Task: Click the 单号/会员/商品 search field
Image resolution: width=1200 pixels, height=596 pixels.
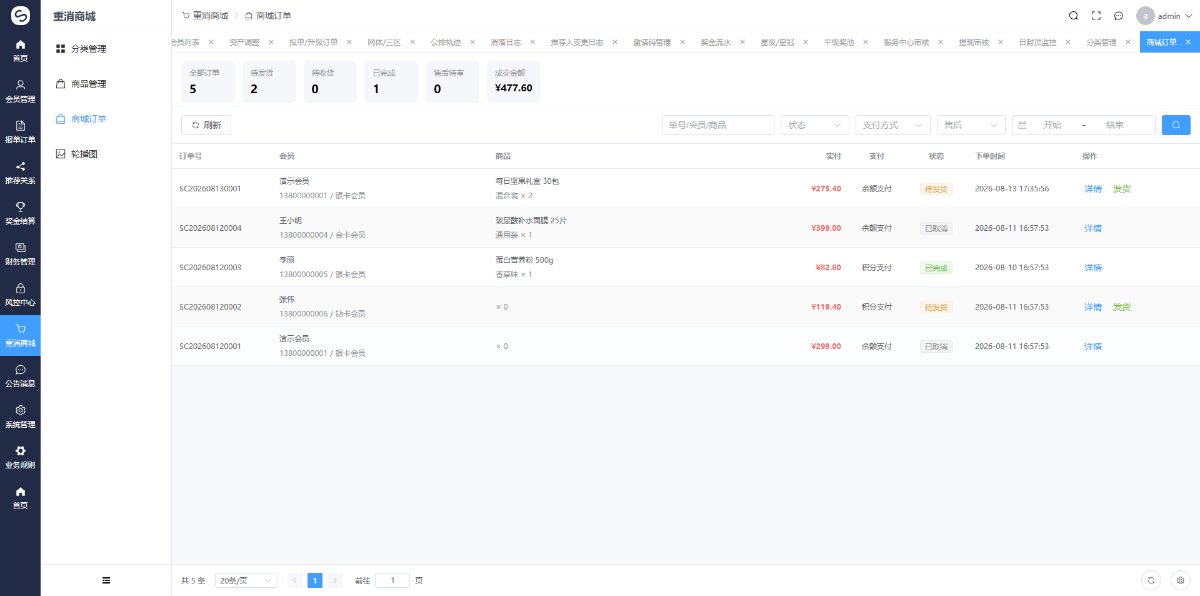Action: pyautogui.click(x=718, y=125)
